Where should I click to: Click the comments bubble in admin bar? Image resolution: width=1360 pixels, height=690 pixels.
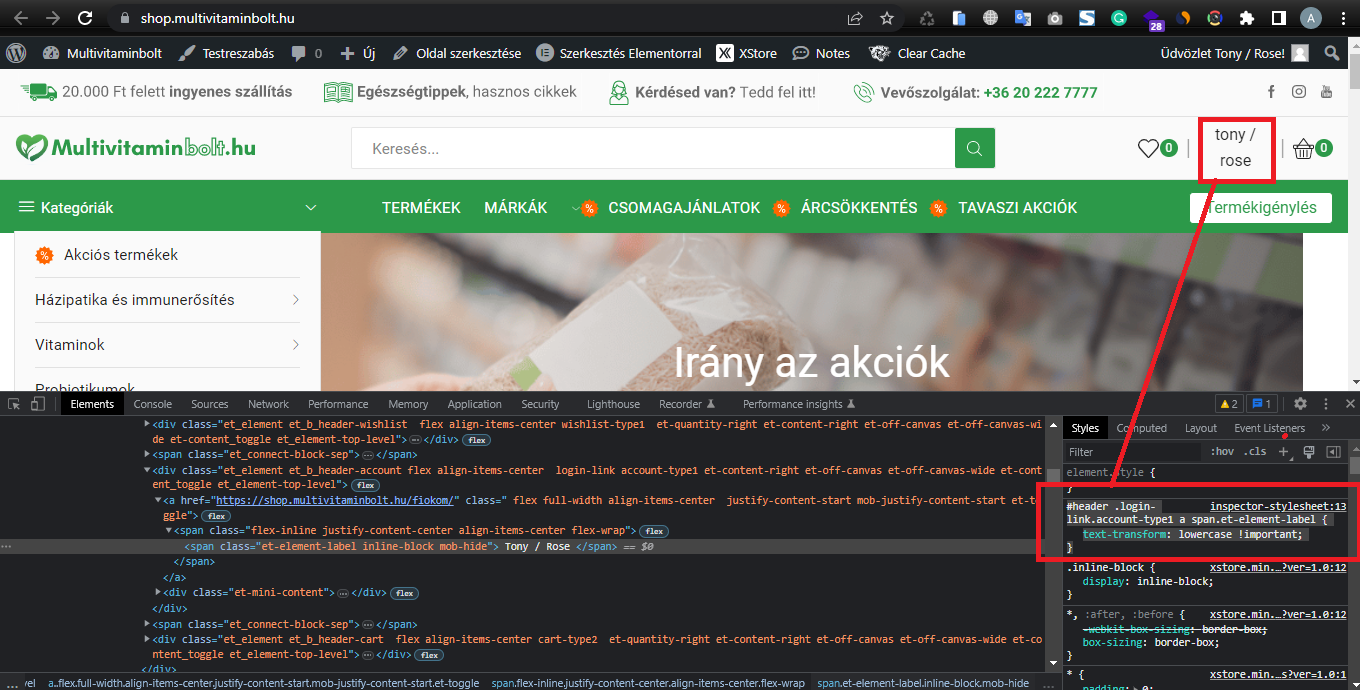coord(299,53)
